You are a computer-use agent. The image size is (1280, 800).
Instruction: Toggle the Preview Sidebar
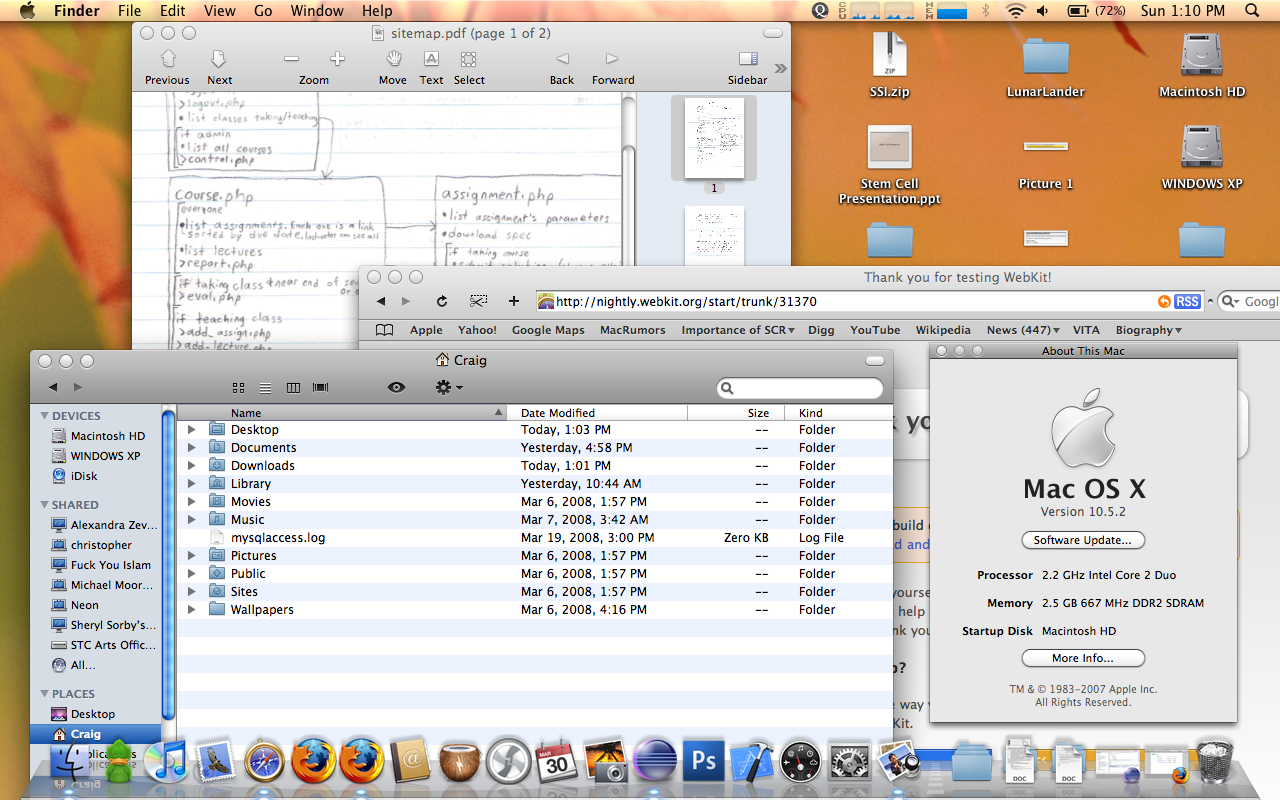click(x=747, y=60)
